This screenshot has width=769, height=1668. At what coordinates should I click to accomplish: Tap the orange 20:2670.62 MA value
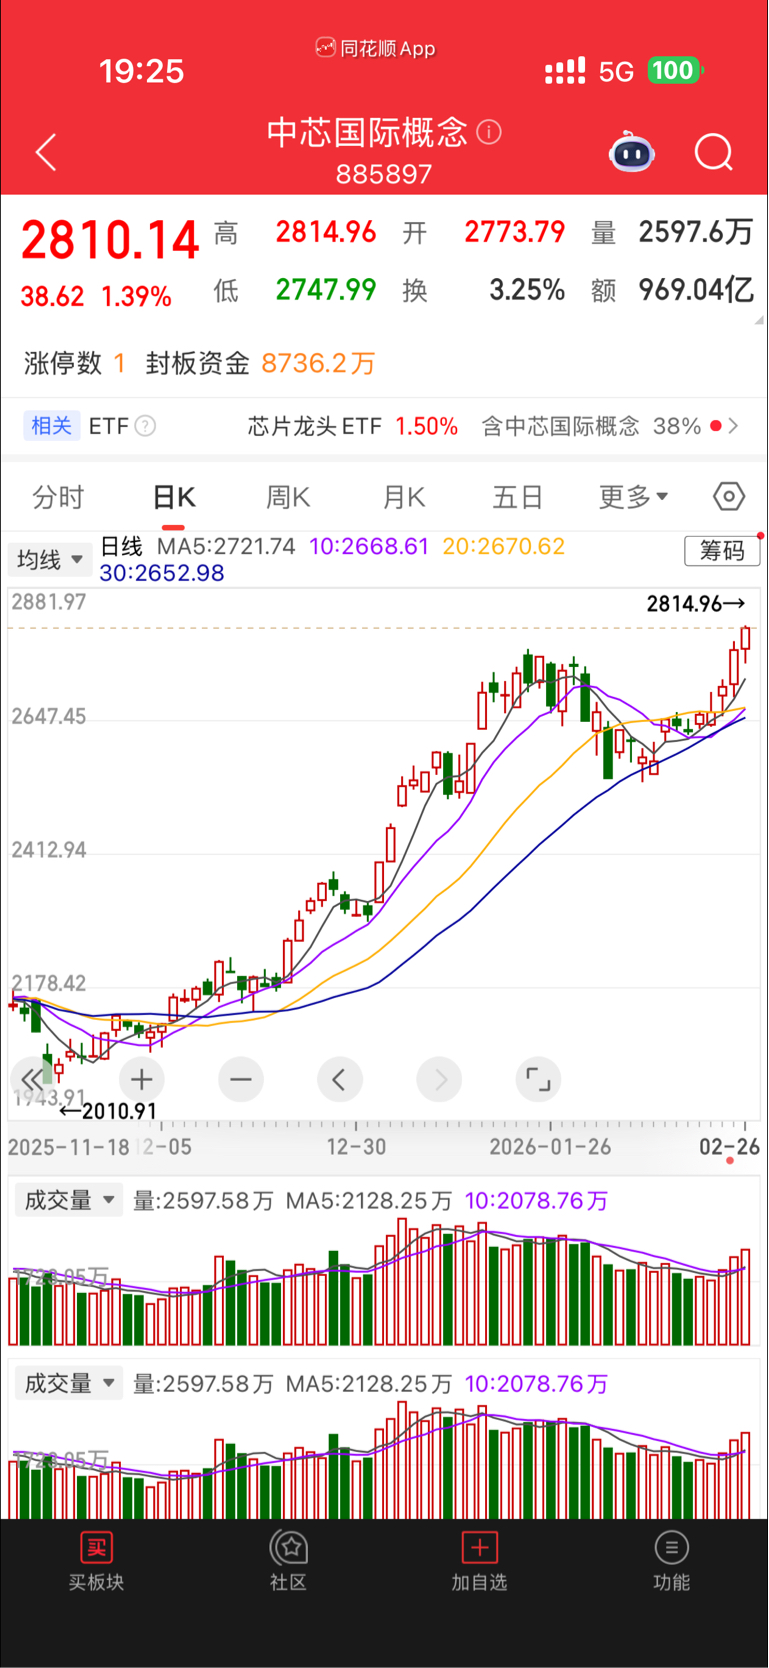click(x=504, y=546)
